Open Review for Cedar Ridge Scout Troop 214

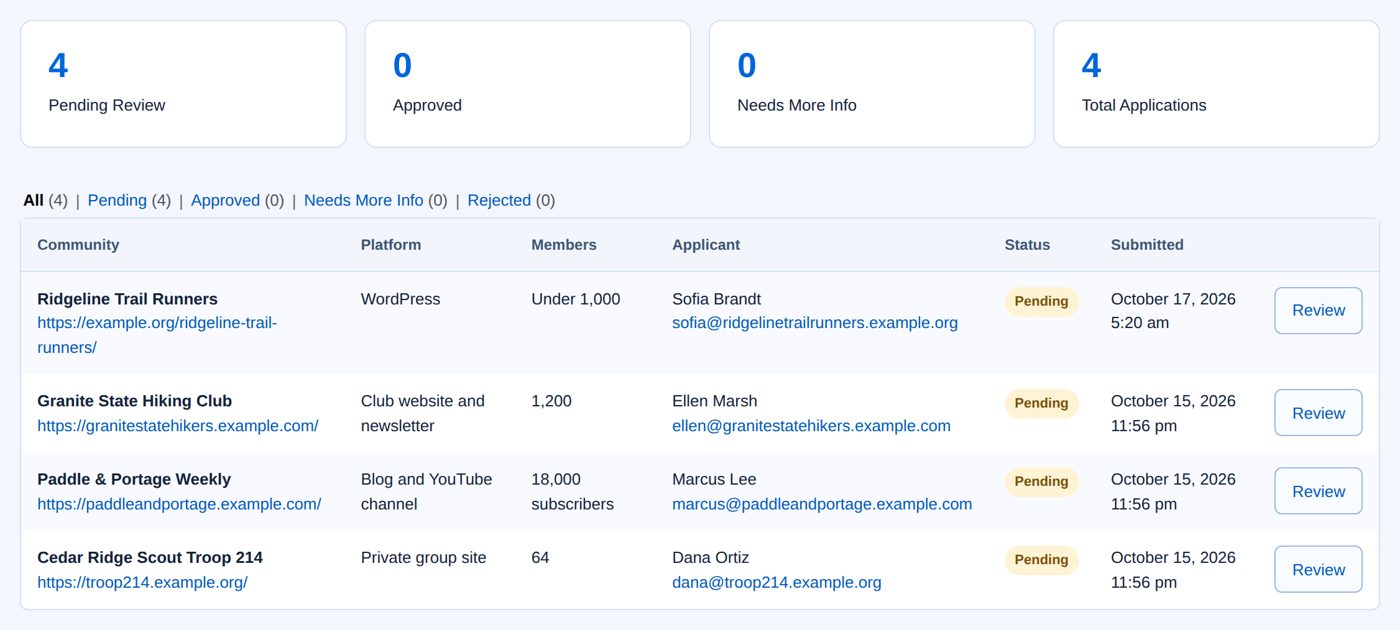pyautogui.click(x=1318, y=569)
